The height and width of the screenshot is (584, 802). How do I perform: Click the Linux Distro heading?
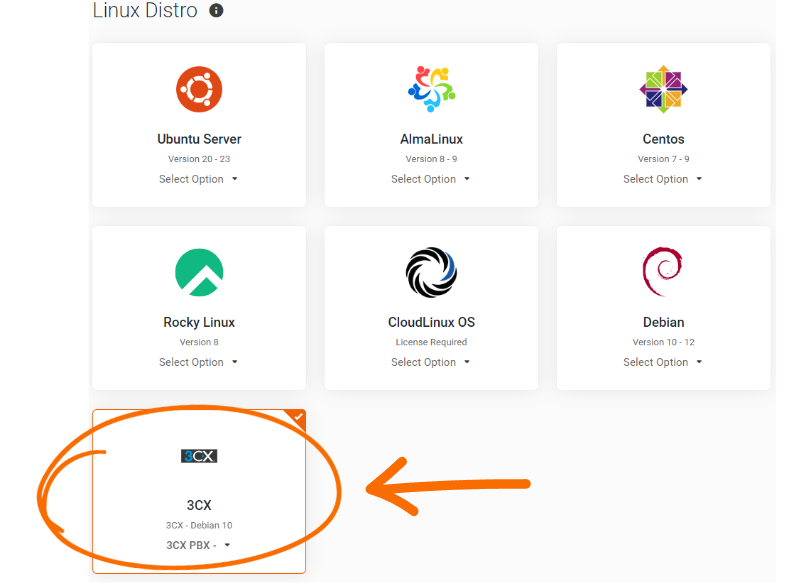(145, 10)
